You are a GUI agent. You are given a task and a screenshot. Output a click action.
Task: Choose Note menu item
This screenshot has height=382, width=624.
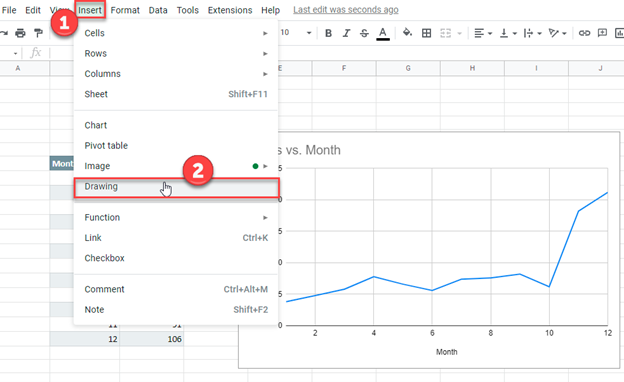pos(176,309)
